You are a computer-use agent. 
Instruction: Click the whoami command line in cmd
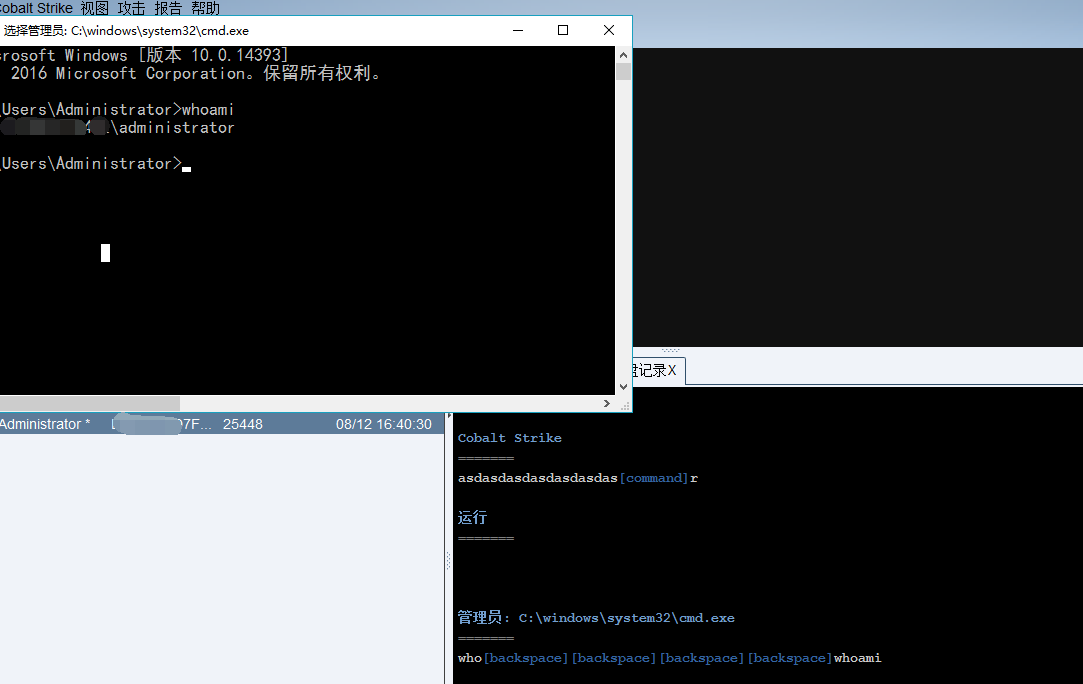117,109
